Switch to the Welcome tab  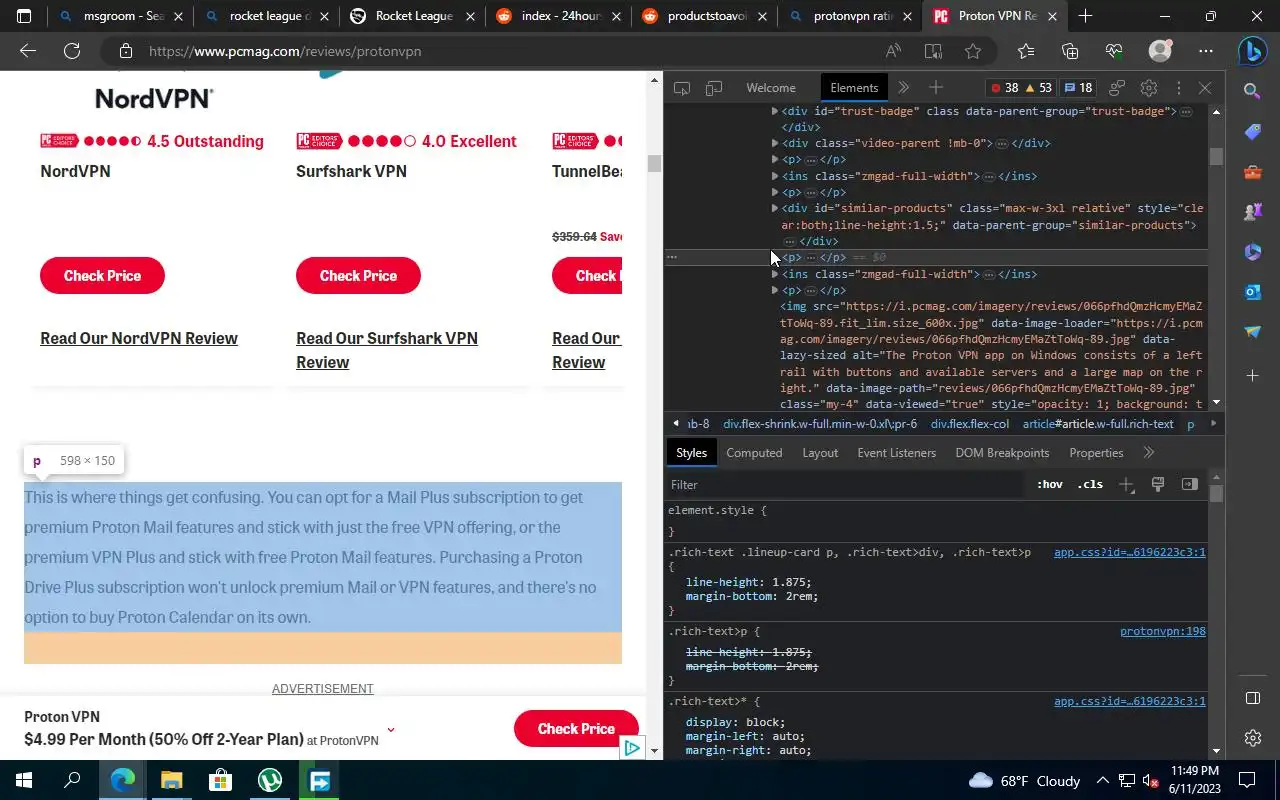point(771,88)
